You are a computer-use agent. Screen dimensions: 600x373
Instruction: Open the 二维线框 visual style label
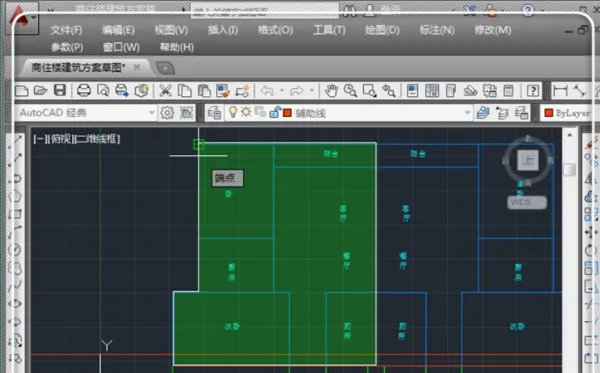click(96, 139)
